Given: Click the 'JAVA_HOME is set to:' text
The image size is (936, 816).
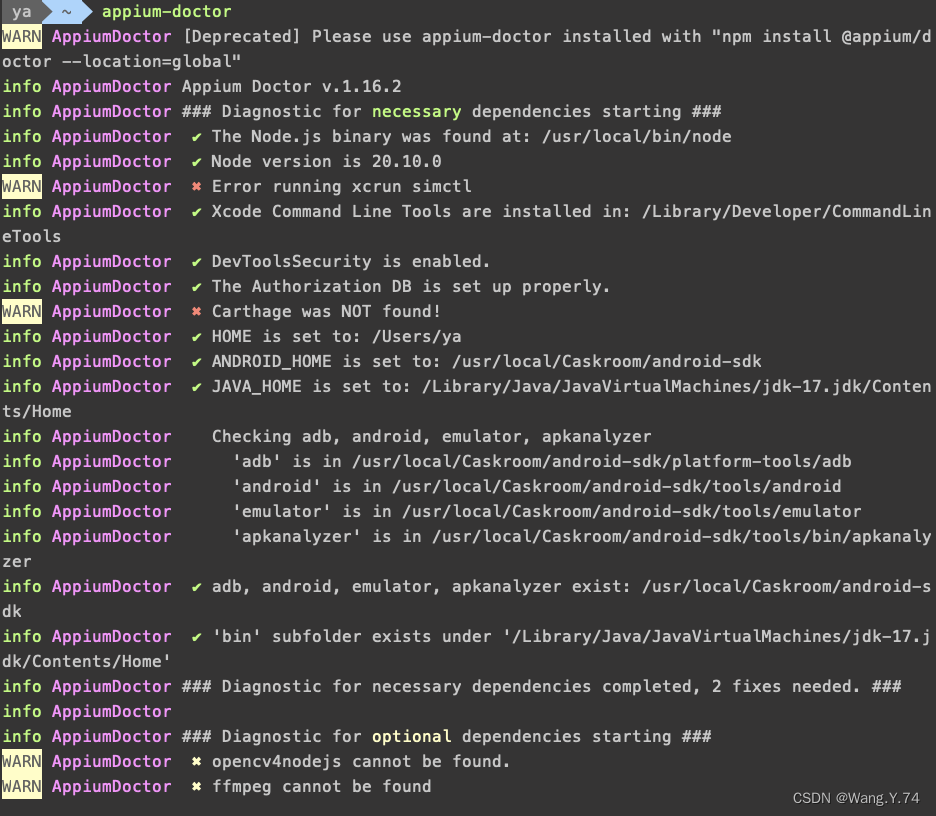Looking at the screenshot, I should (x=311, y=386).
